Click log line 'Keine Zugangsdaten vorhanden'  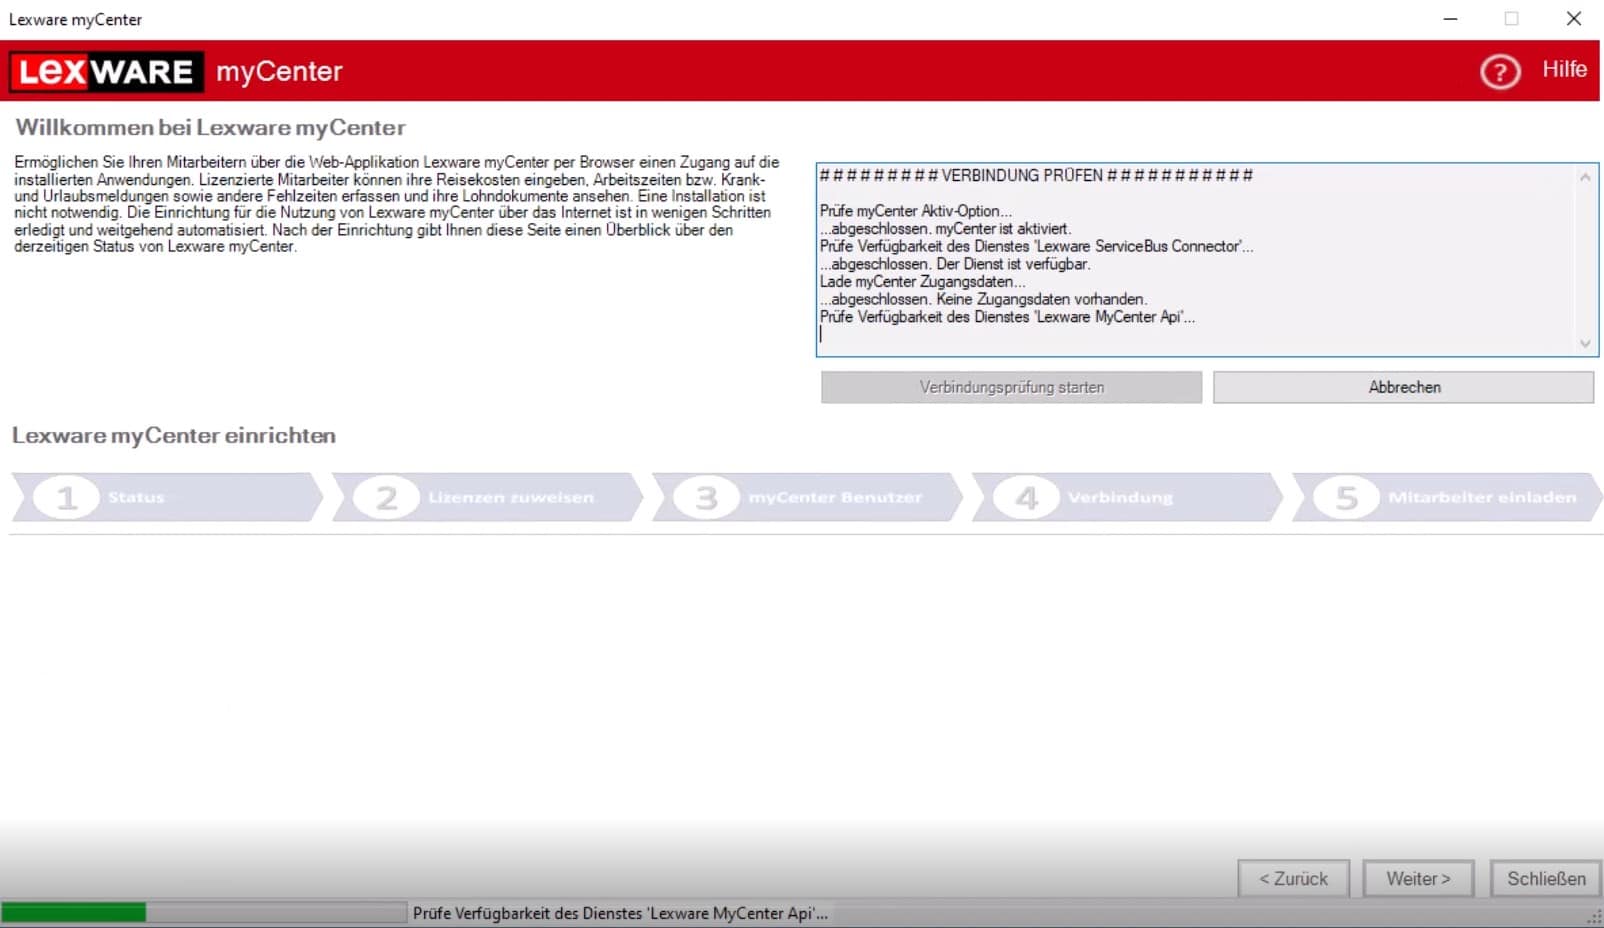pyautogui.click(x=1041, y=299)
